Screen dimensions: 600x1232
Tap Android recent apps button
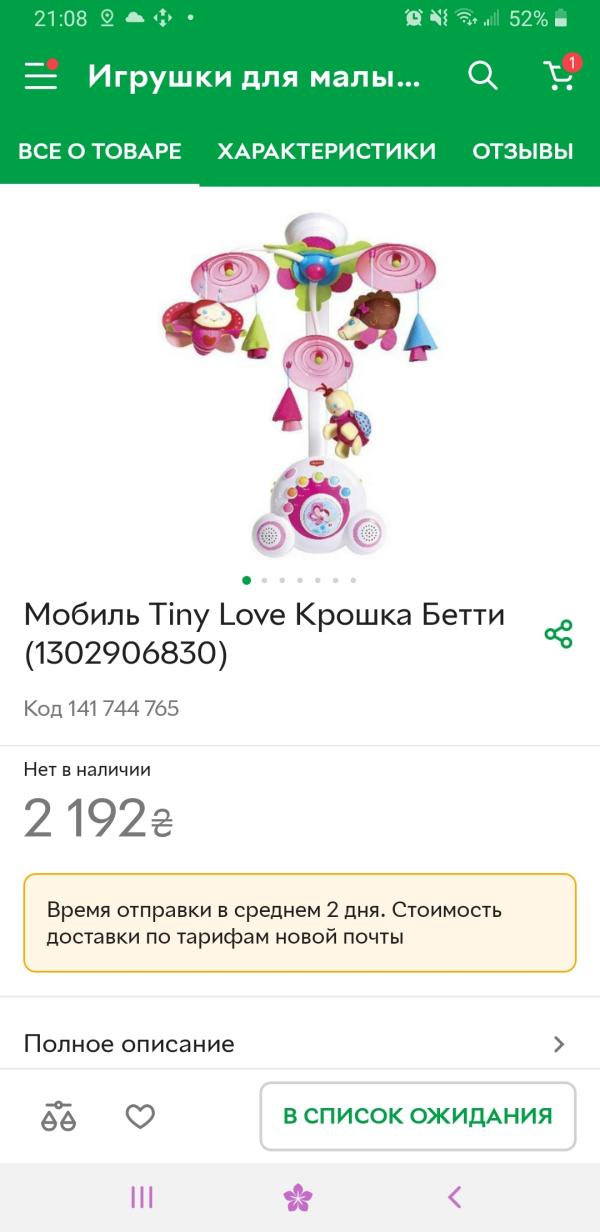[x=142, y=1197]
